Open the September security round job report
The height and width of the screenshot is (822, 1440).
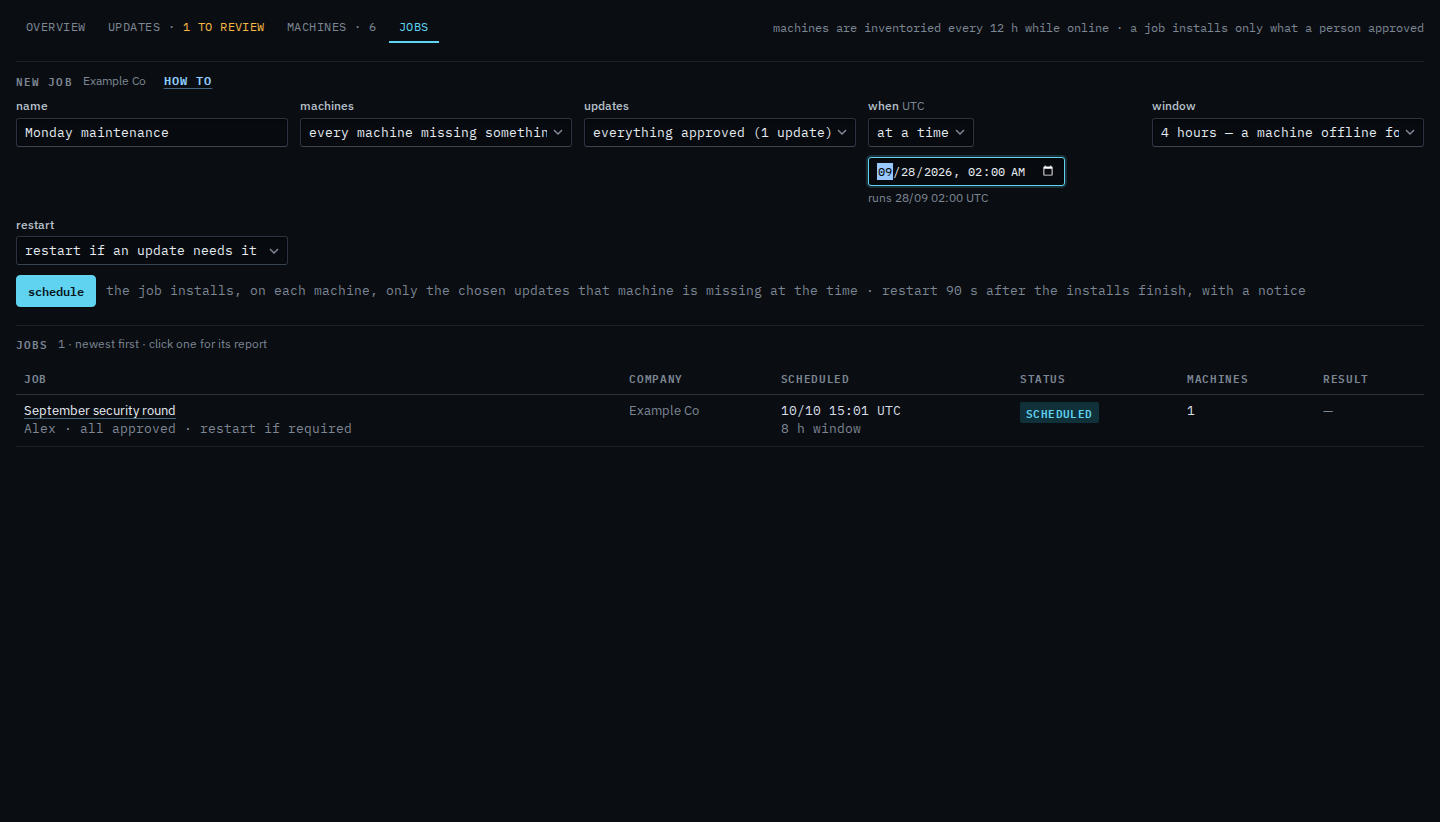tap(100, 410)
